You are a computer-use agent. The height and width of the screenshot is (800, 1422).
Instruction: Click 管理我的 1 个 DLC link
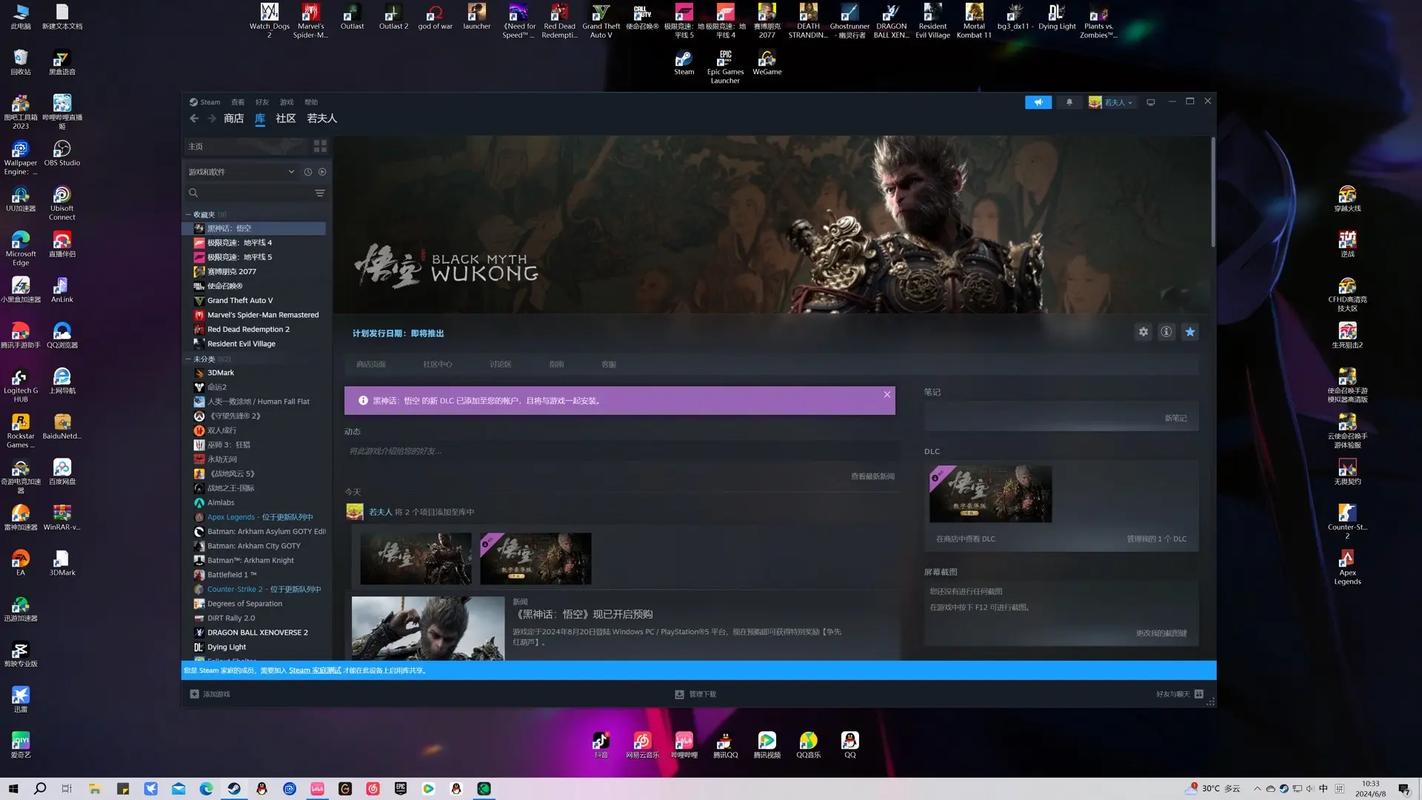[x=1157, y=539]
